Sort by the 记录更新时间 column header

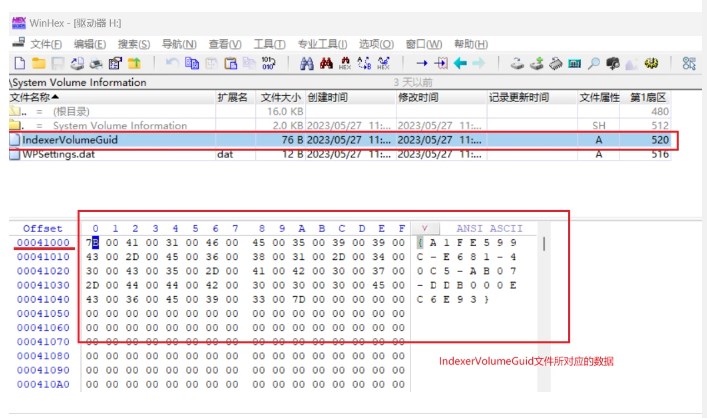click(533, 97)
